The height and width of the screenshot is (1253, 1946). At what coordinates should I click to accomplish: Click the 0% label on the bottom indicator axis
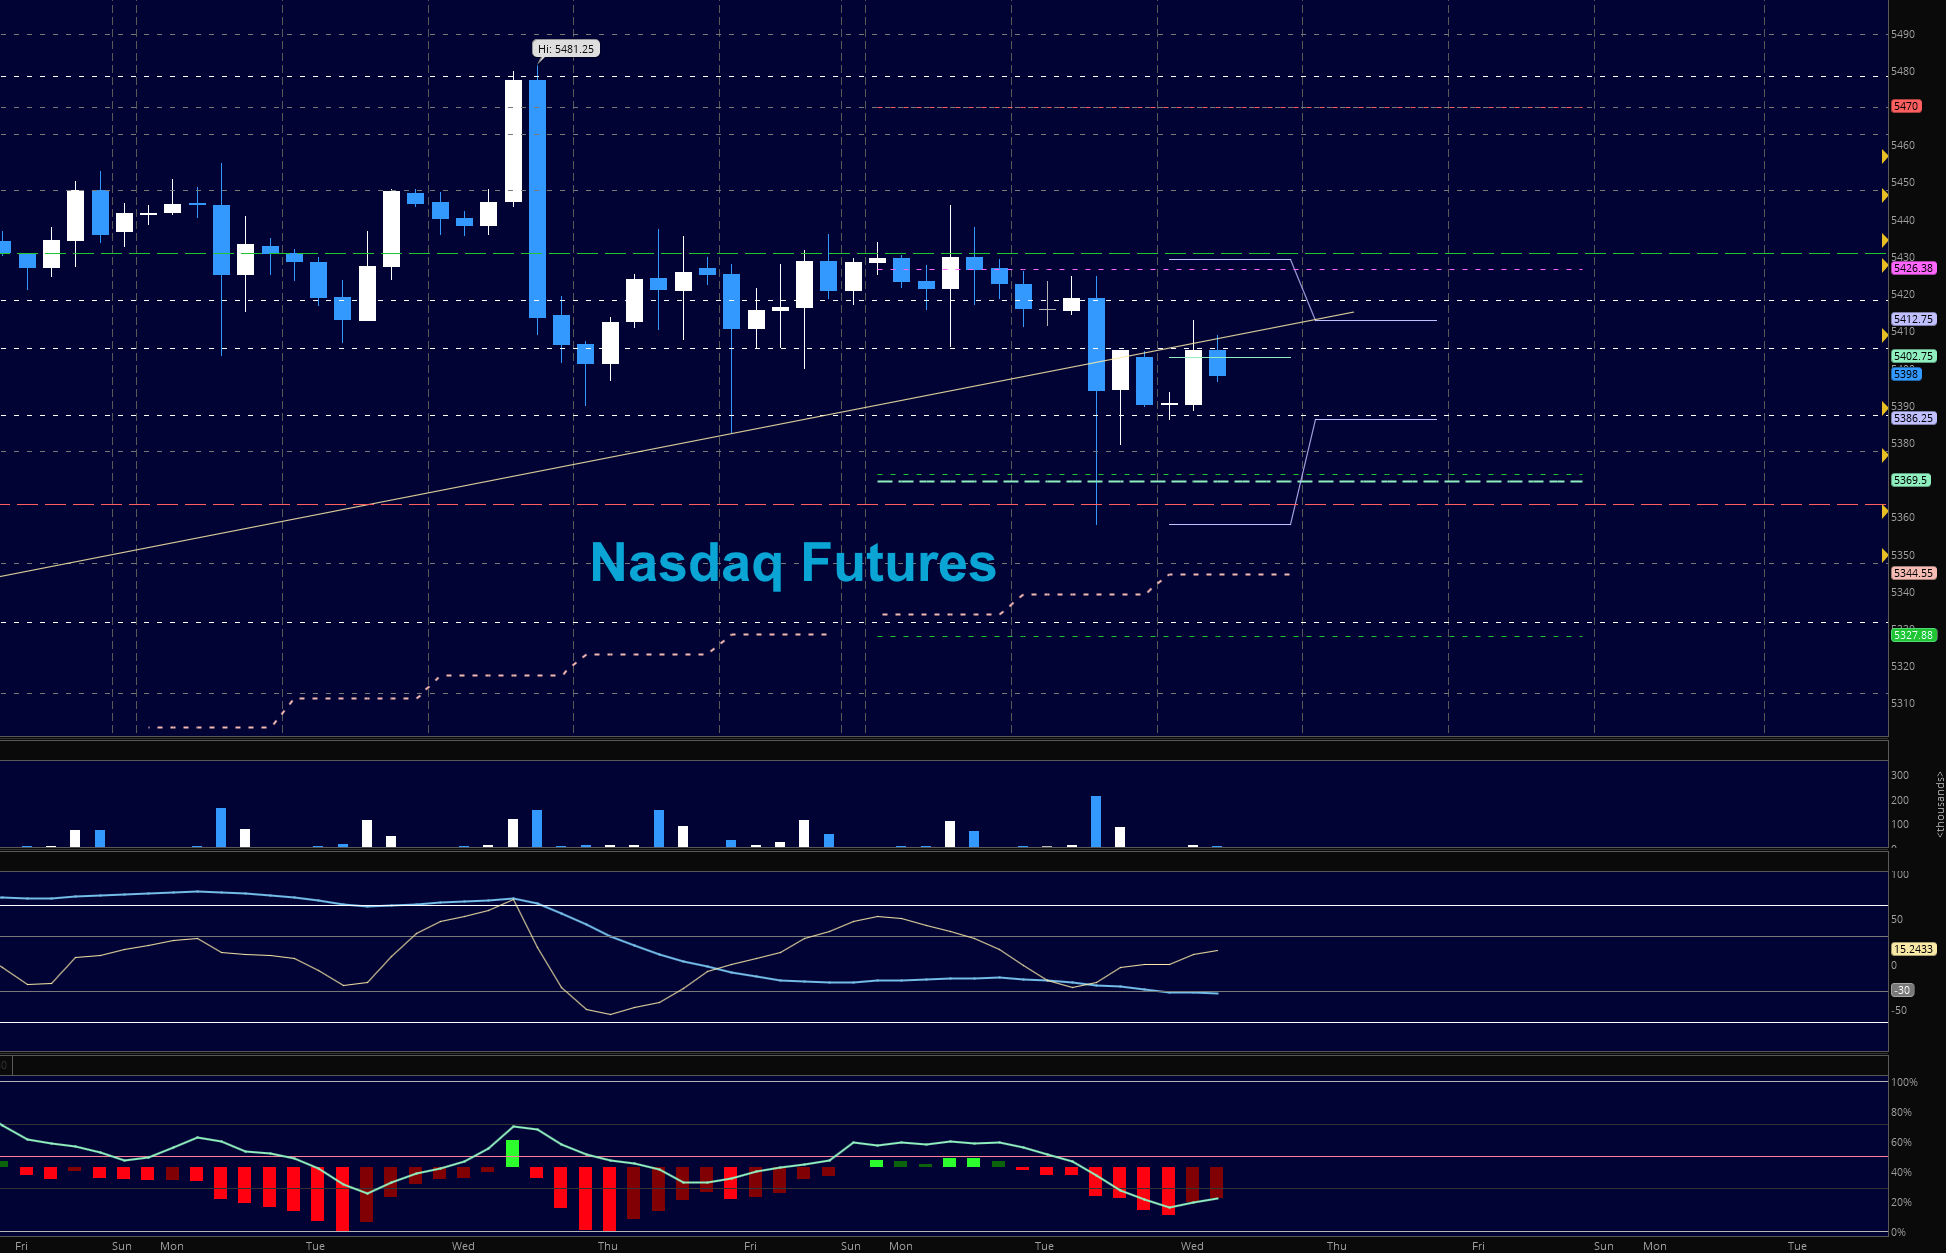[x=1898, y=1232]
